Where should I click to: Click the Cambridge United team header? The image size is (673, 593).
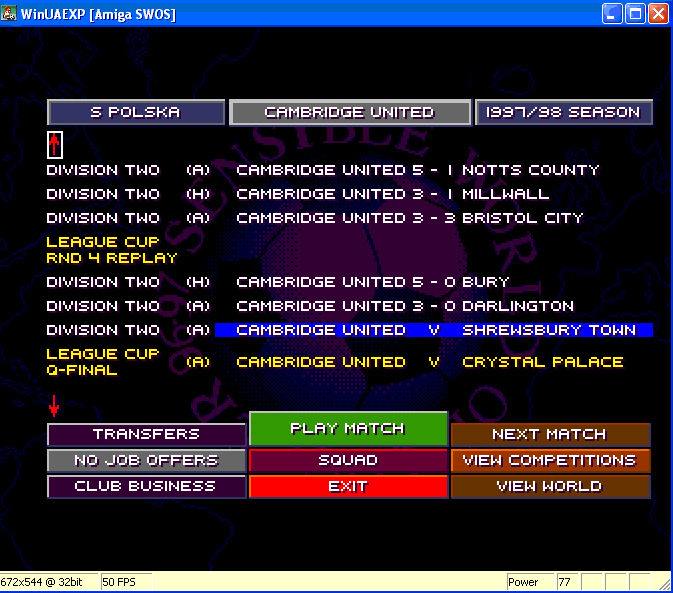[x=349, y=113]
